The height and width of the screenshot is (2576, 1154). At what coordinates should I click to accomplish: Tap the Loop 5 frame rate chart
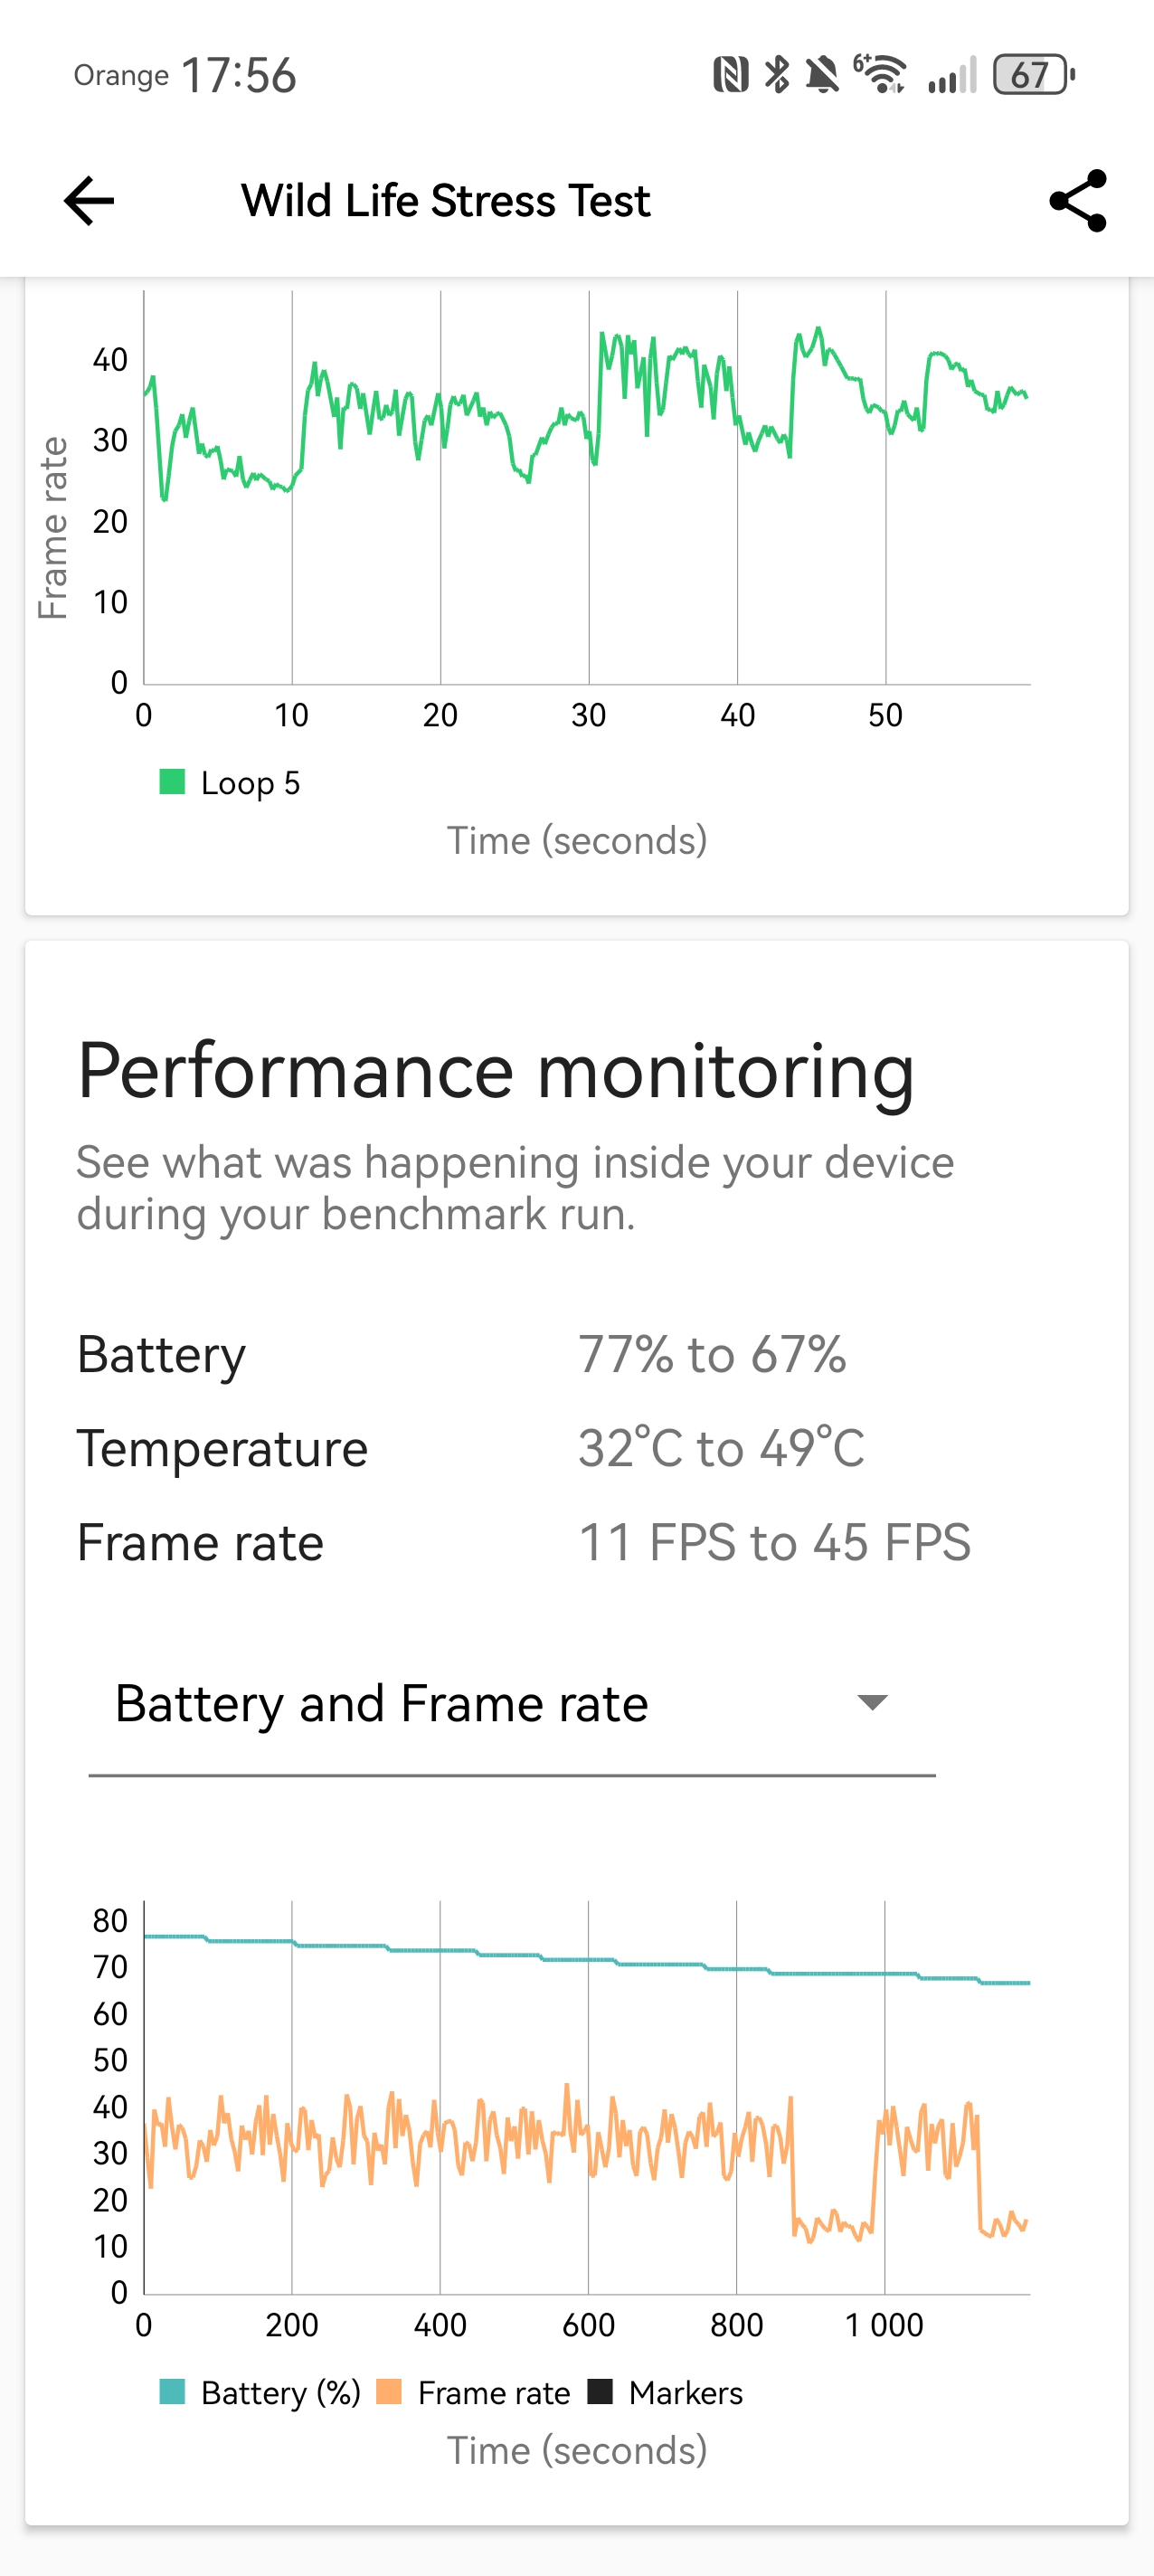click(x=587, y=490)
